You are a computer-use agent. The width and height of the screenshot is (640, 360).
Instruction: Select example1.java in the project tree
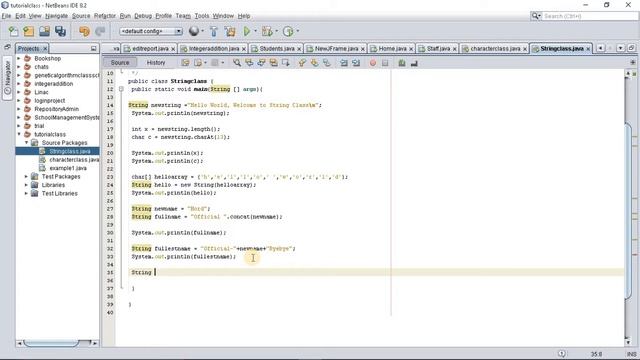click(x=68, y=168)
